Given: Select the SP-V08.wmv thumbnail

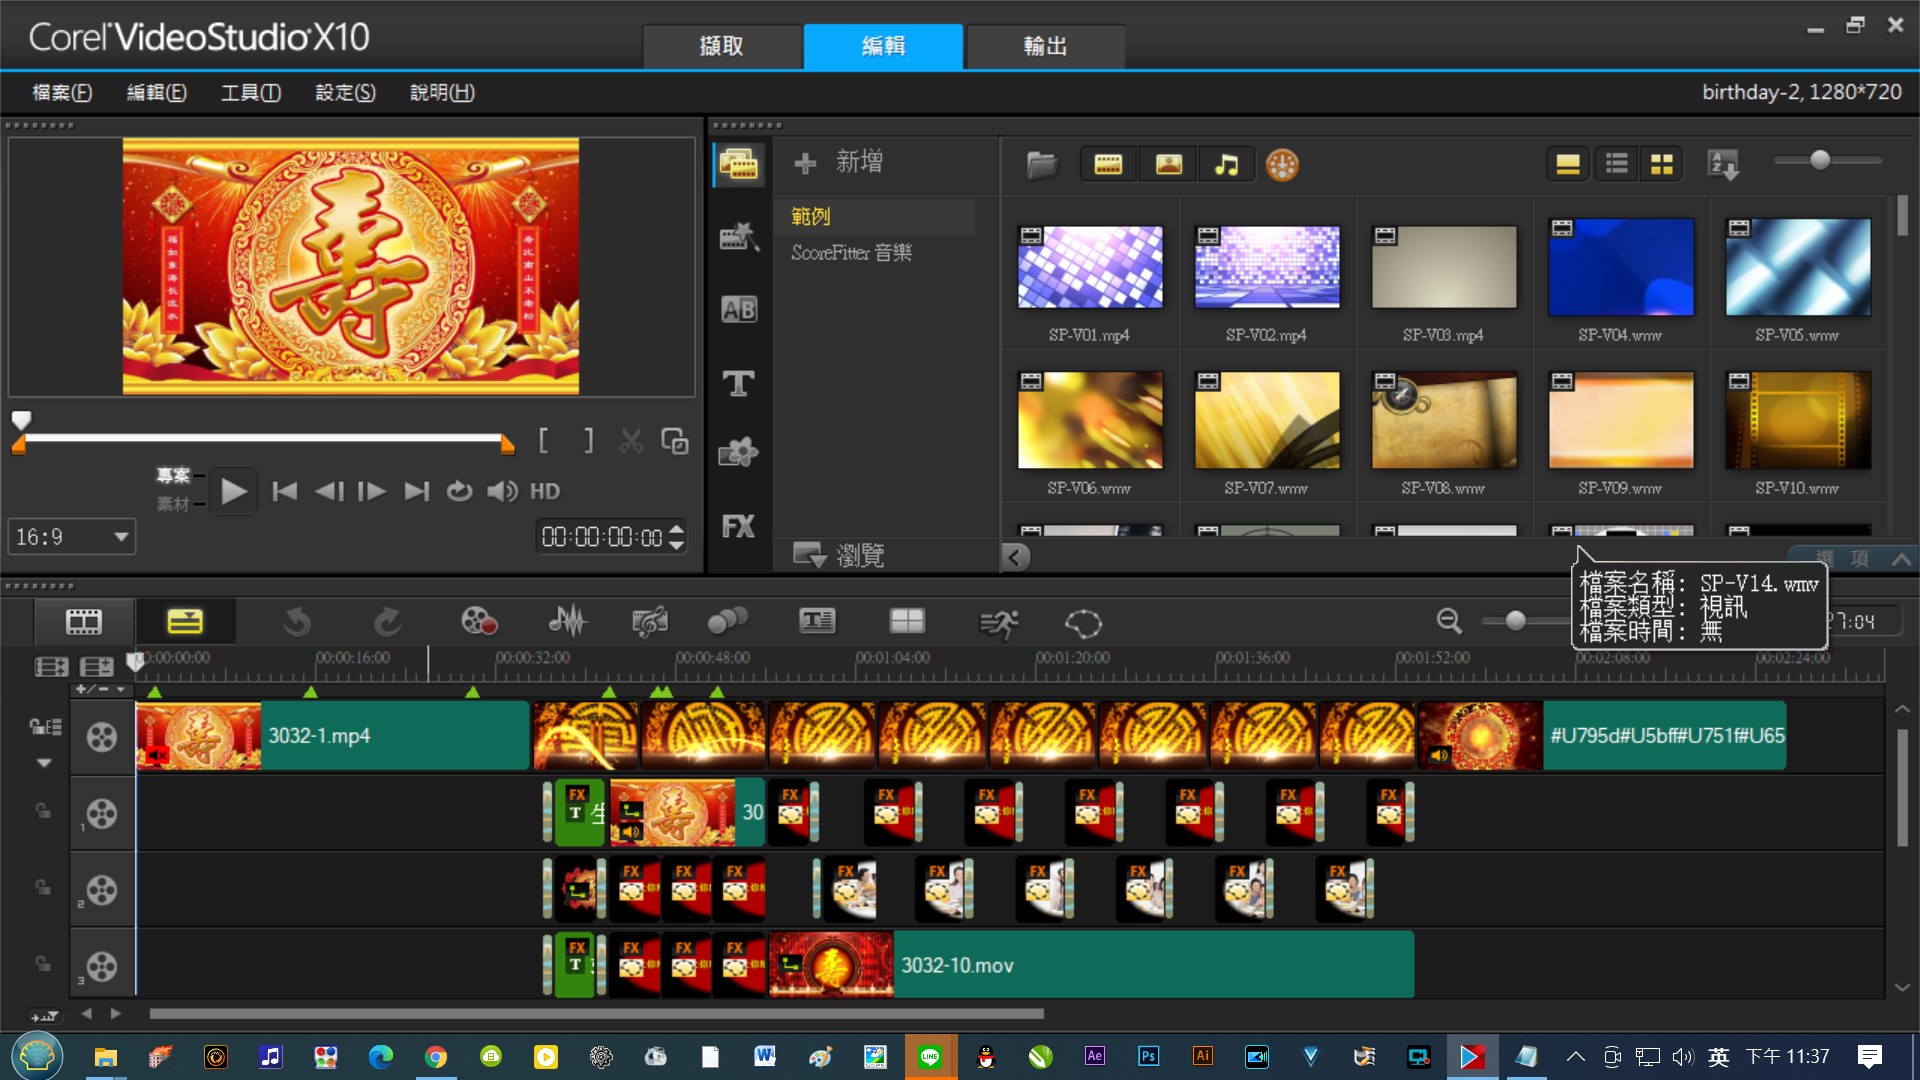Looking at the screenshot, I should (x=1442, y=421).
